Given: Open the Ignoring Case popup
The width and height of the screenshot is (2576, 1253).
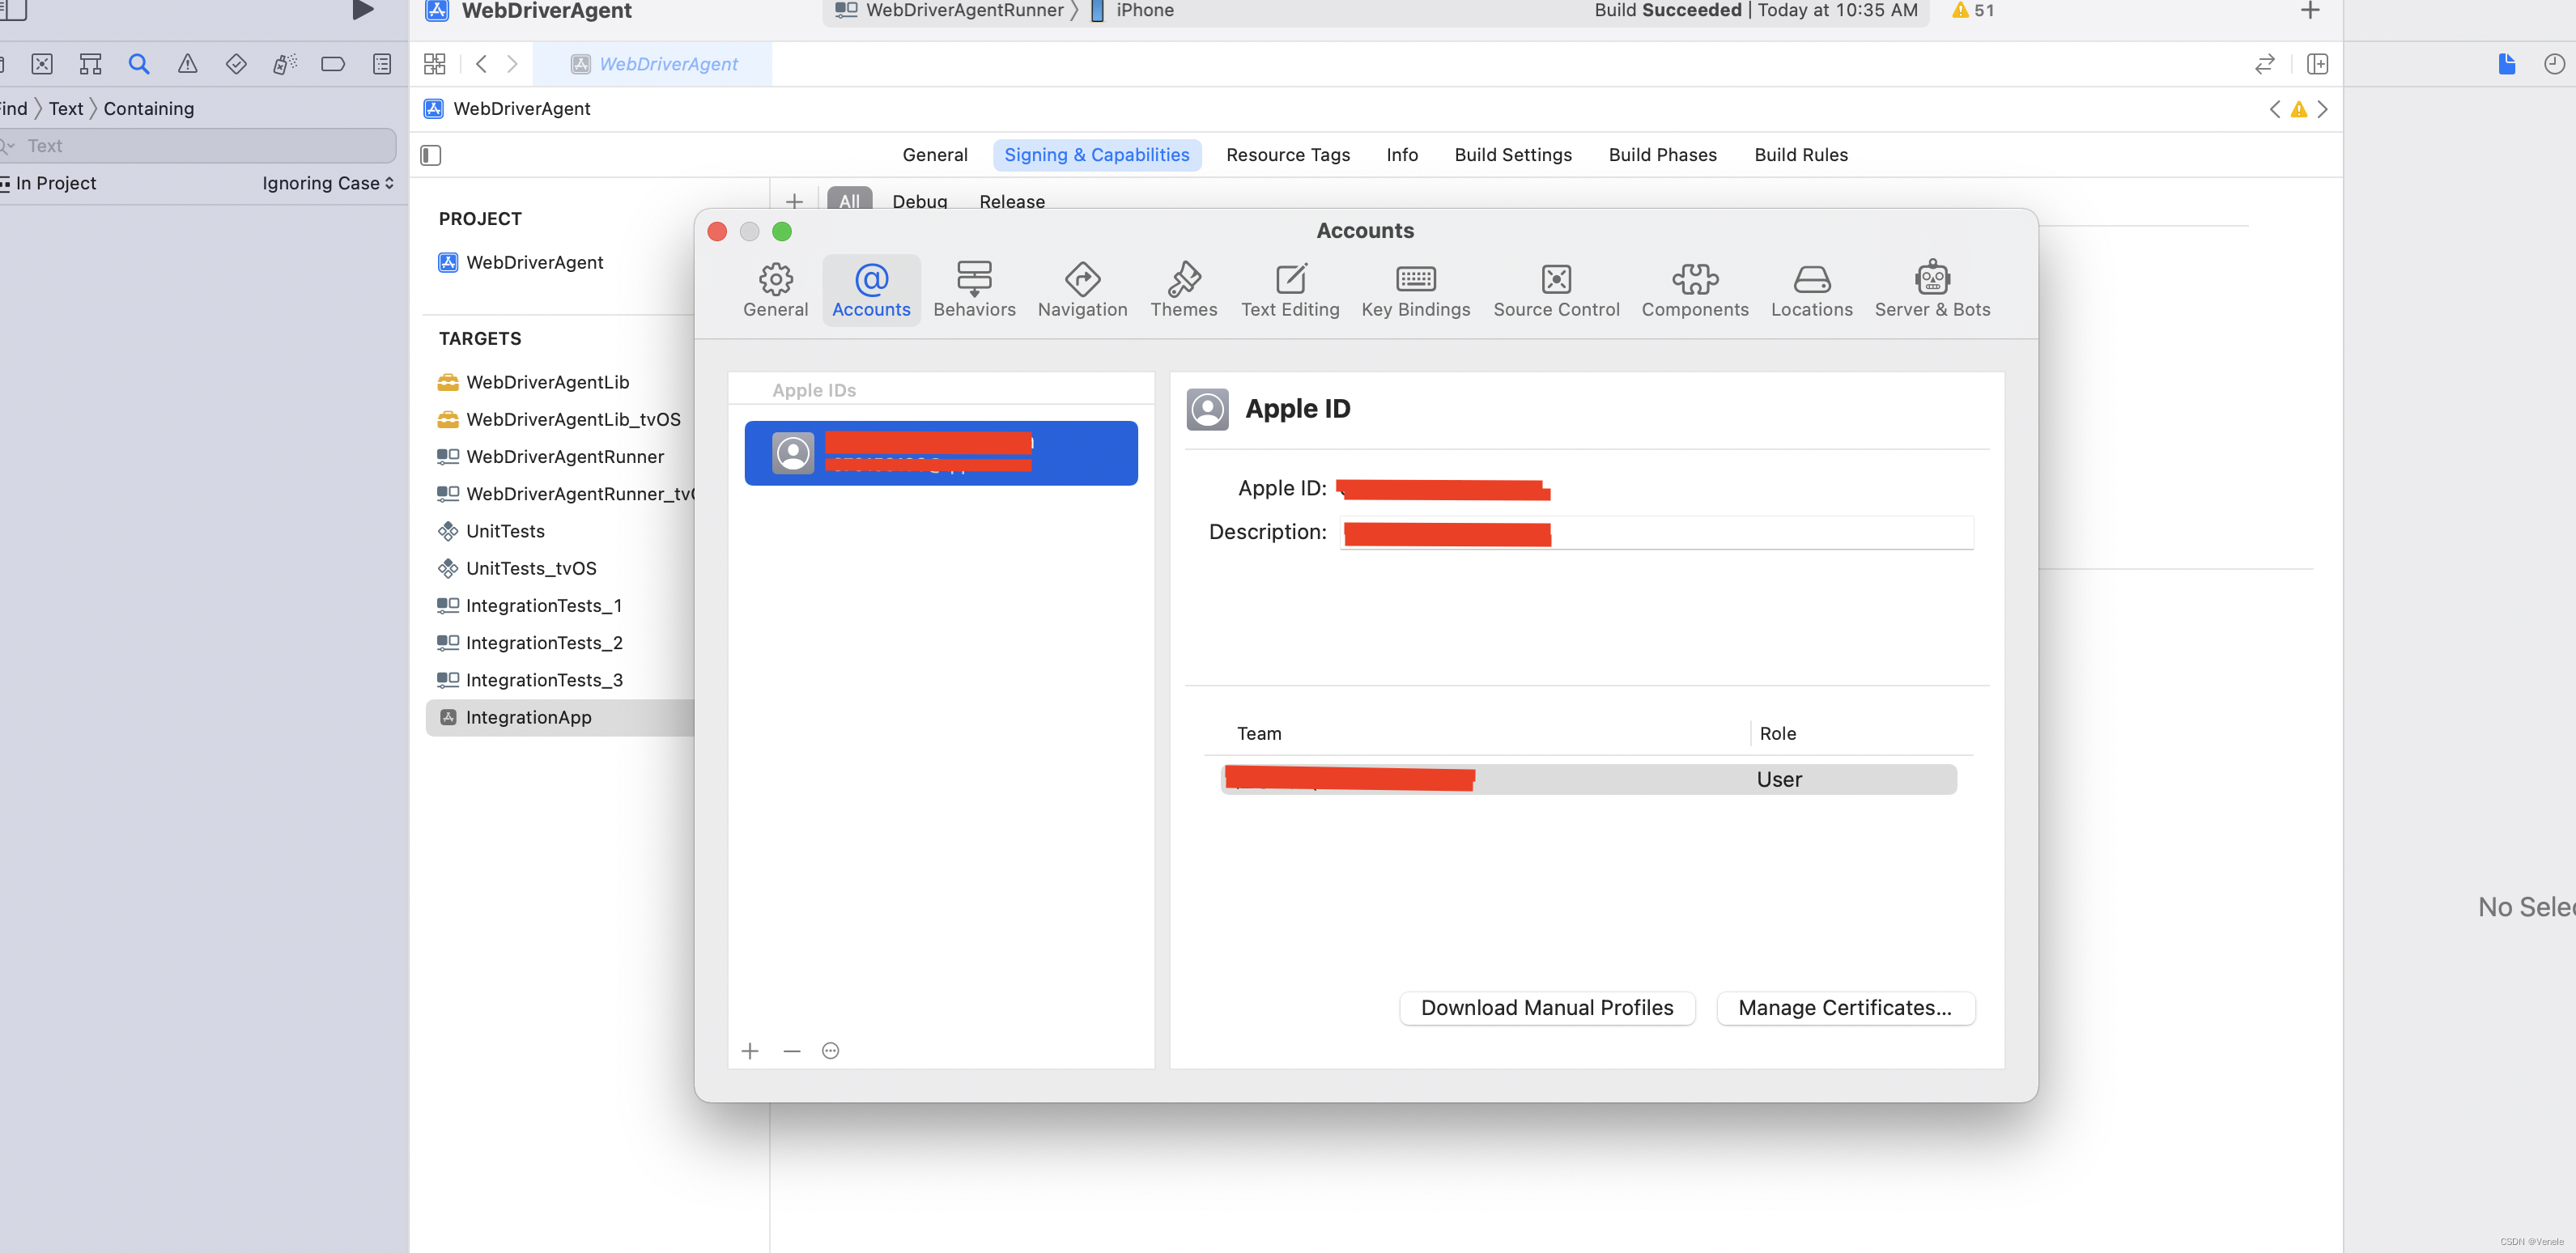Looking at the screenshot, I should (328, 183).
